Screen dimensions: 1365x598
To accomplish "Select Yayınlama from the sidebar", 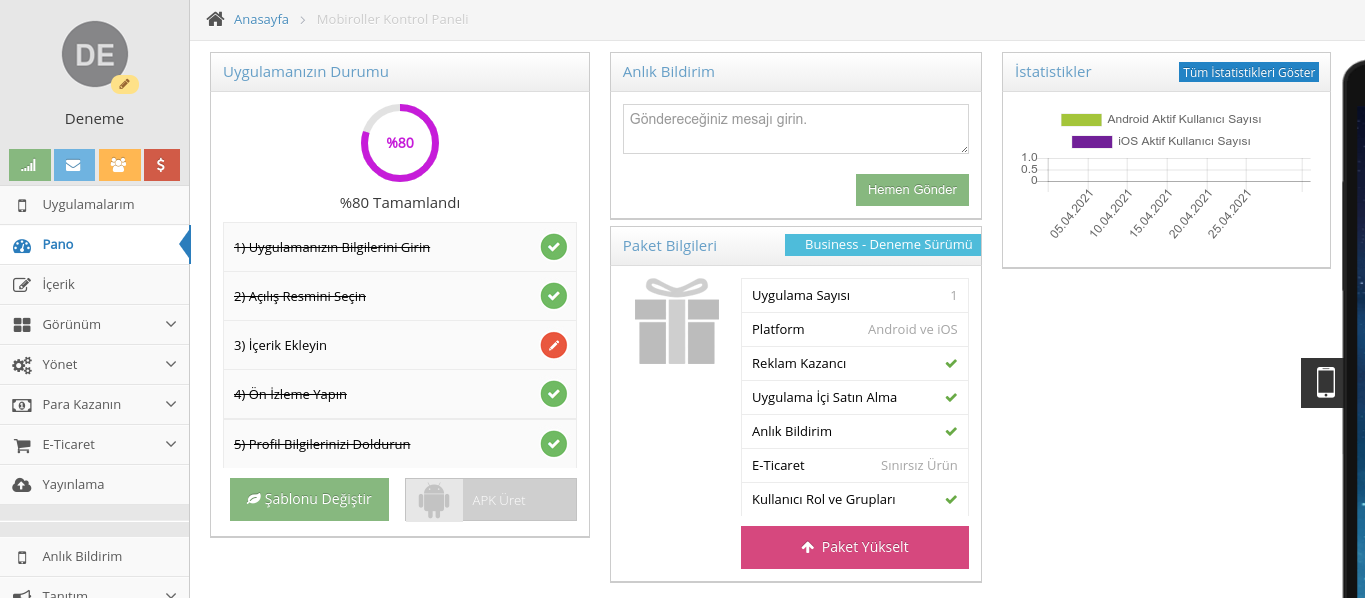I will coord(72,484).
